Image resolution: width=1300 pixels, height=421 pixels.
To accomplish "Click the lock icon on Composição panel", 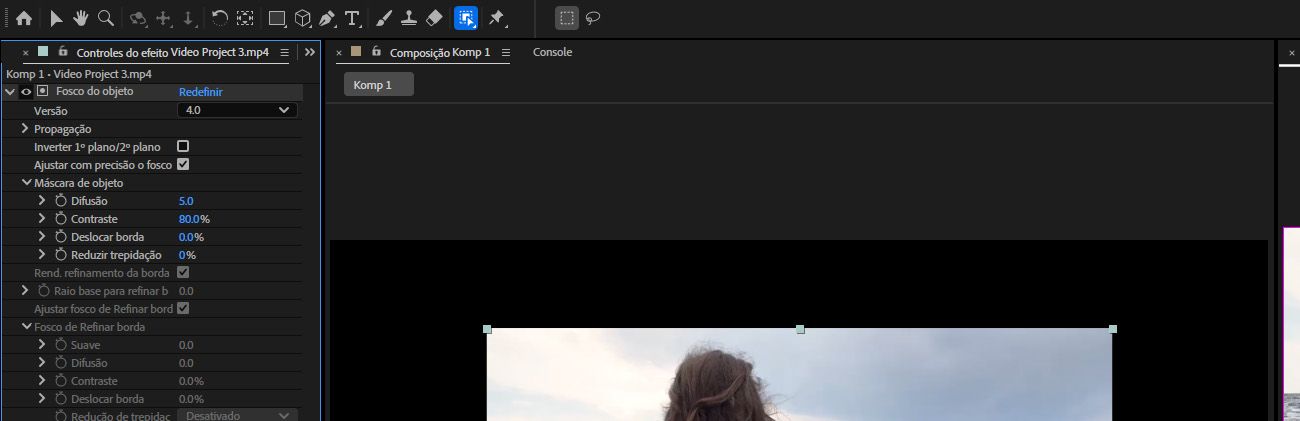I will click(375, 51).
